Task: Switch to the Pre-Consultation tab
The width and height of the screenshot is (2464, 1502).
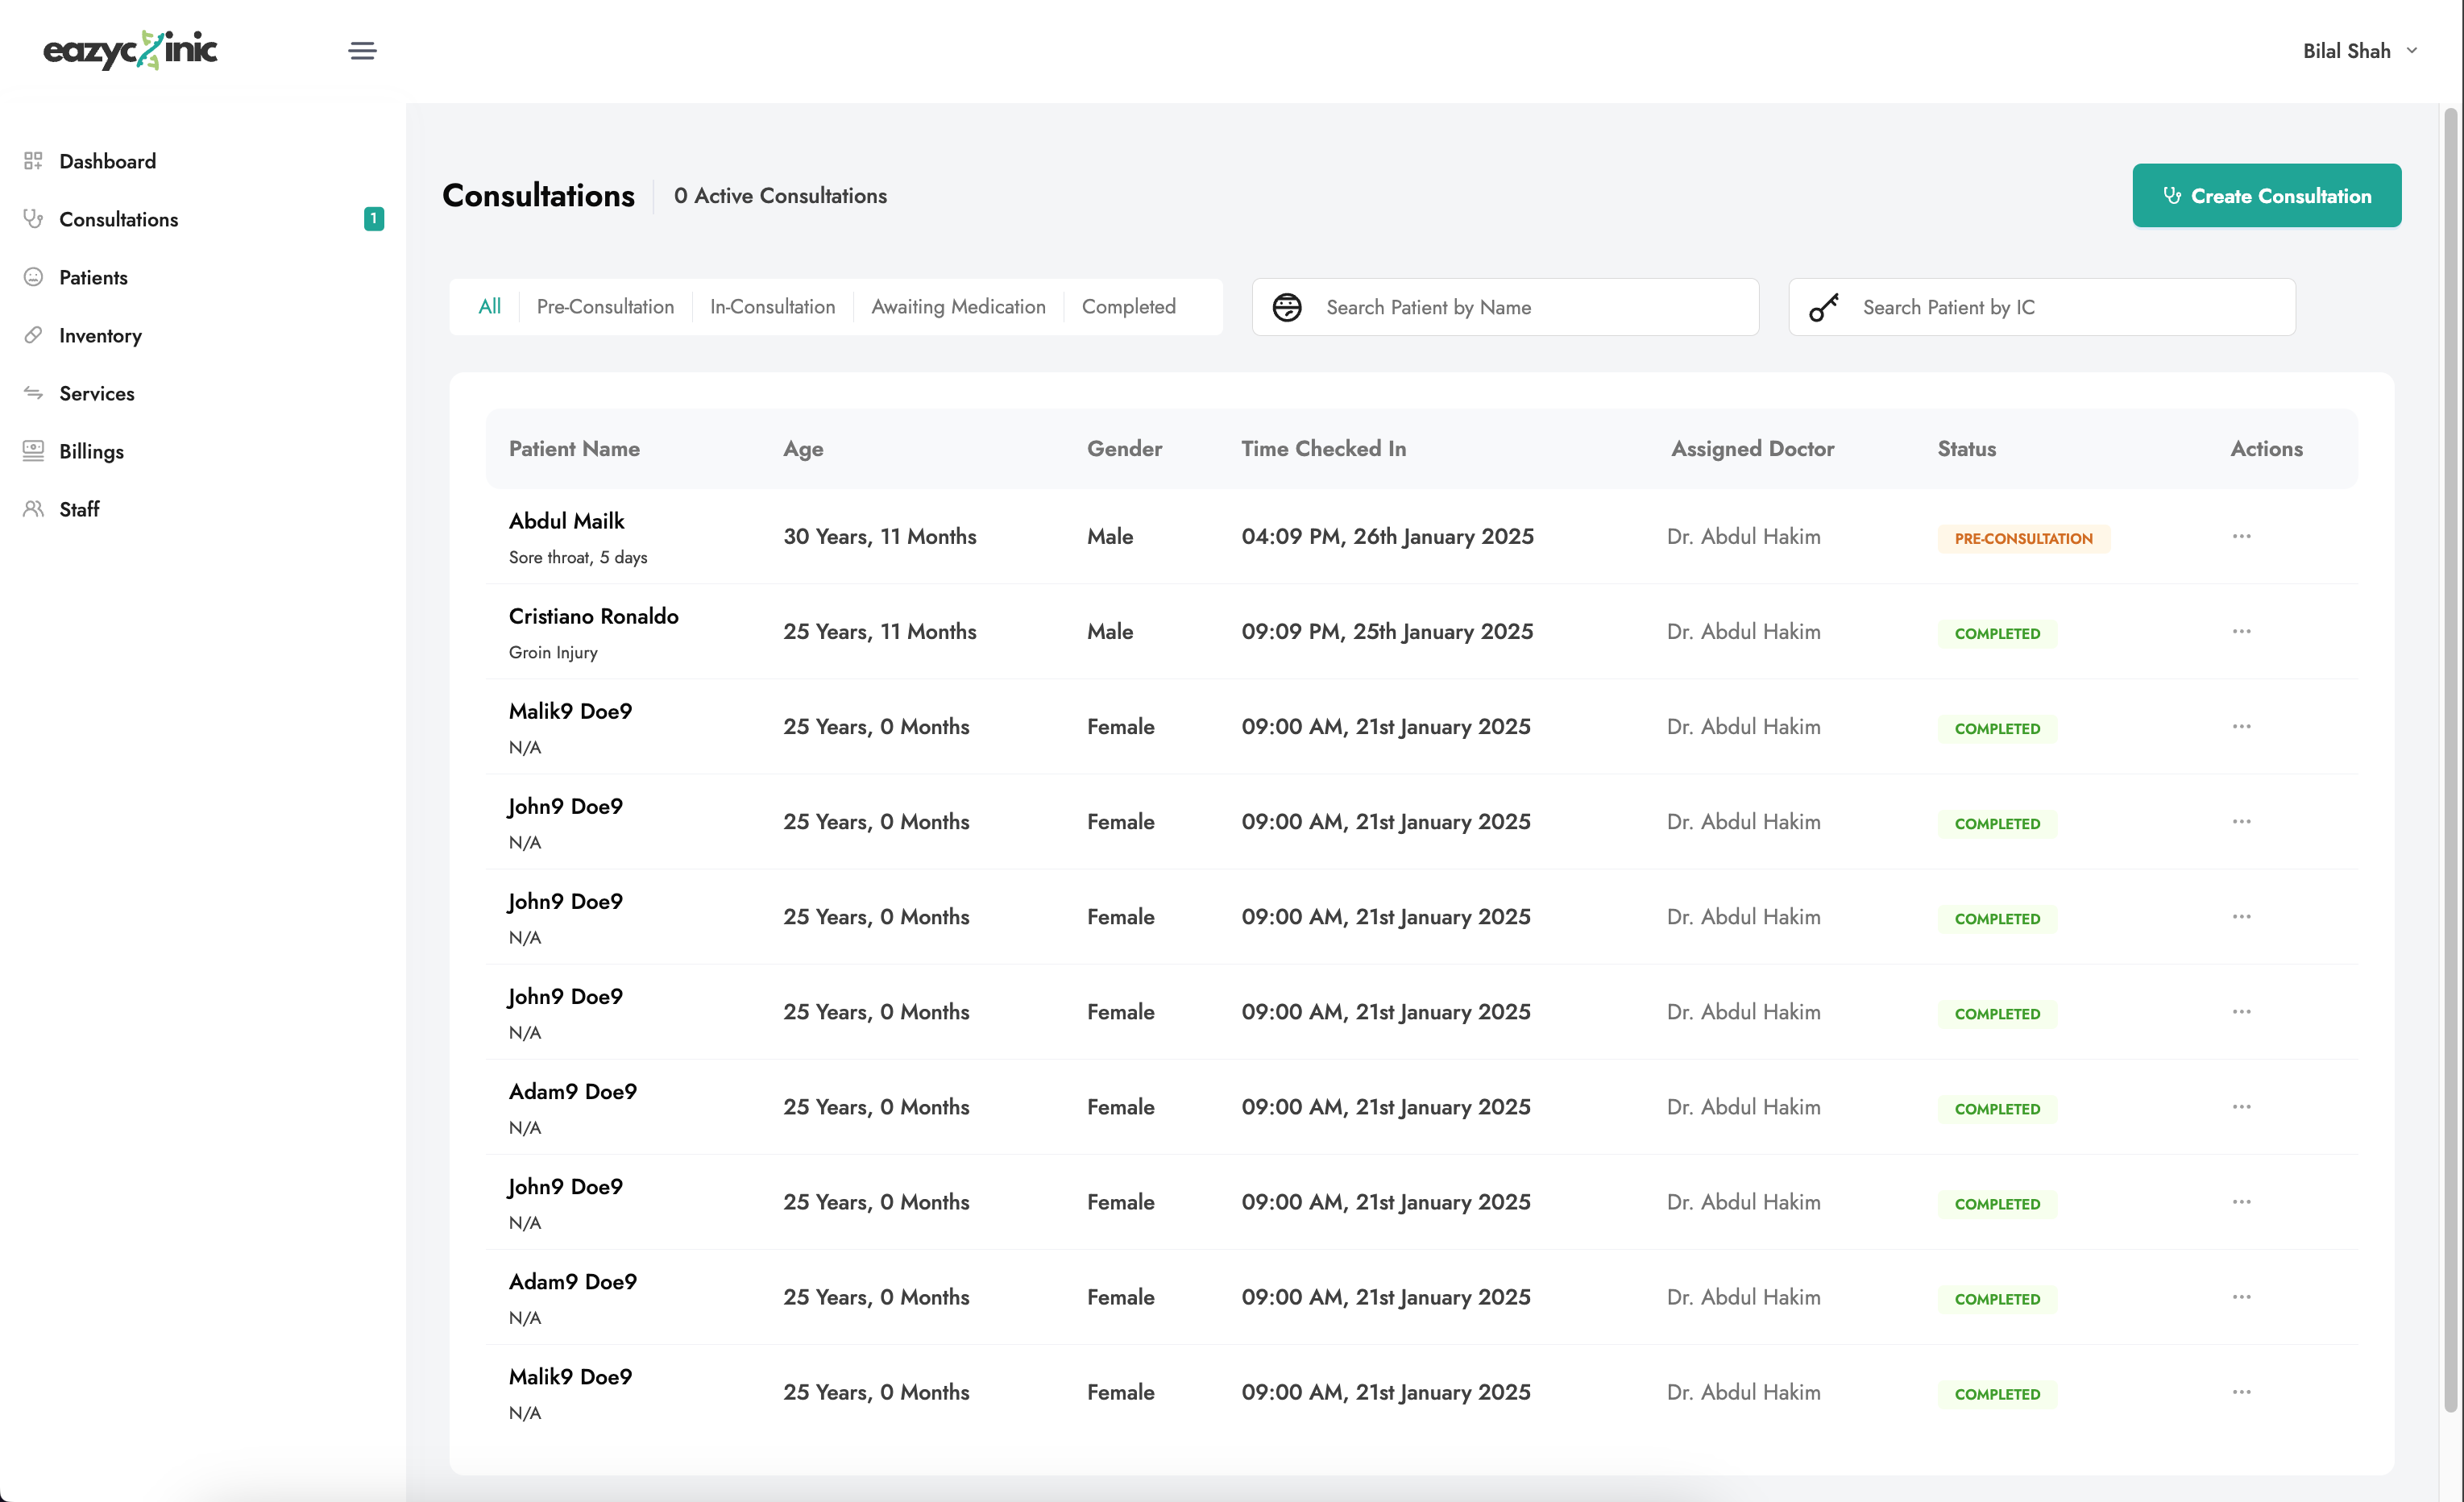Action: (605, 307)
